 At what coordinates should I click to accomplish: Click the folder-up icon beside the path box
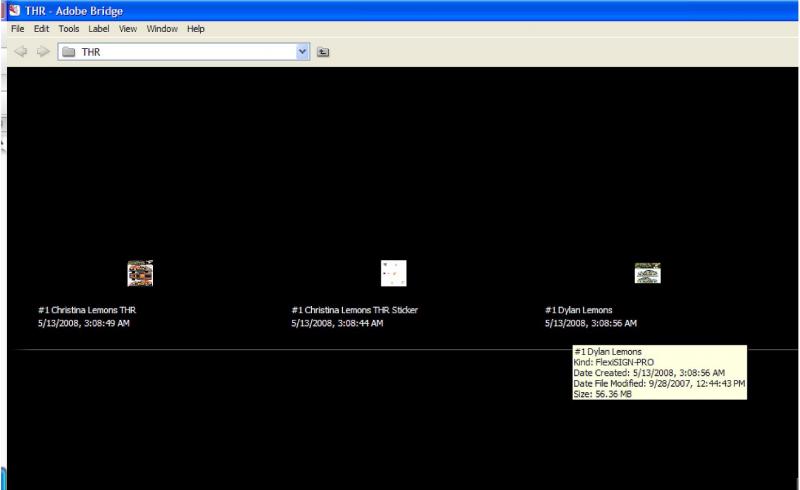[323, 52]
